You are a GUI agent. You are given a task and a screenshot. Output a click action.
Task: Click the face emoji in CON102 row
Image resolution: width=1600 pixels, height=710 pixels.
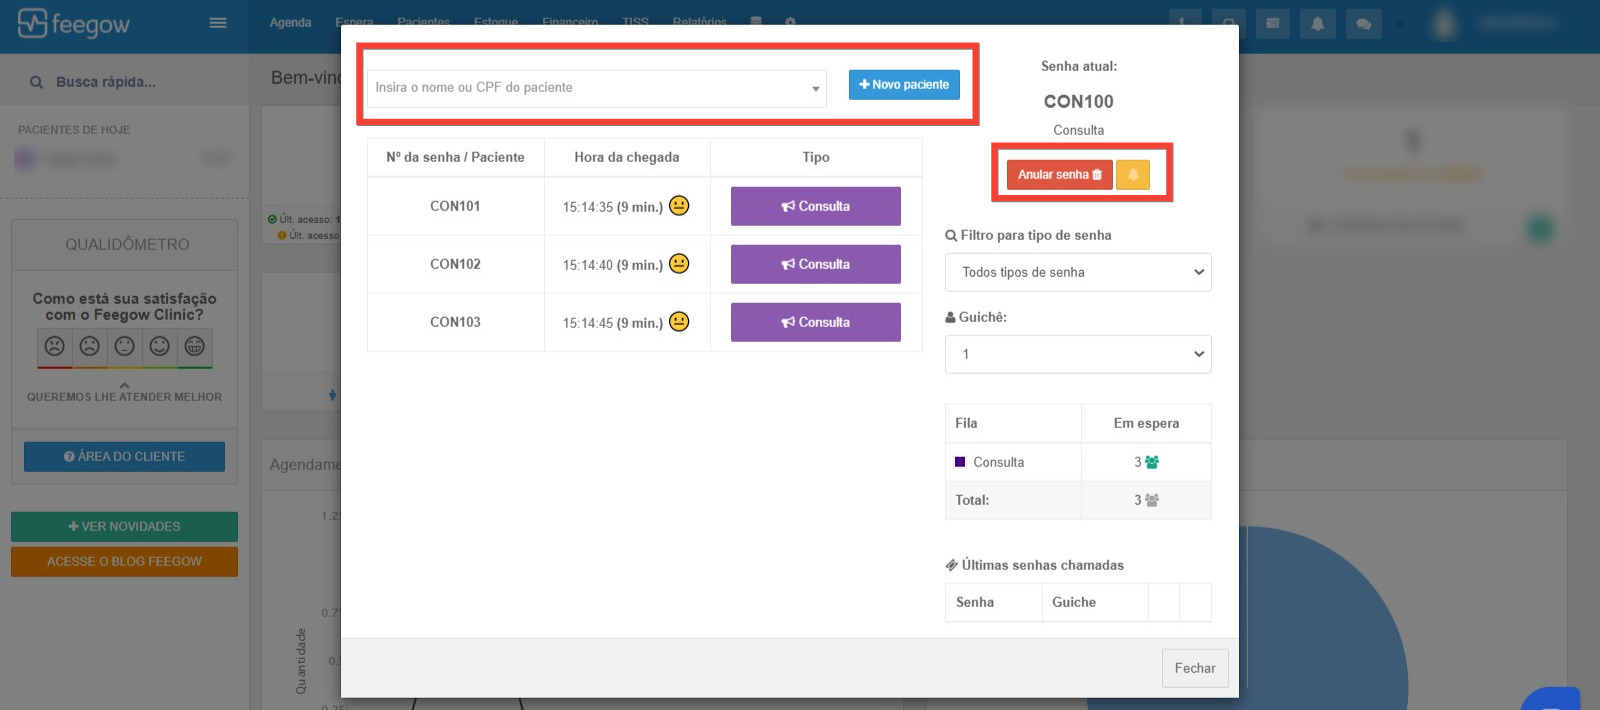pyautogui.click(x=679, y=263)
